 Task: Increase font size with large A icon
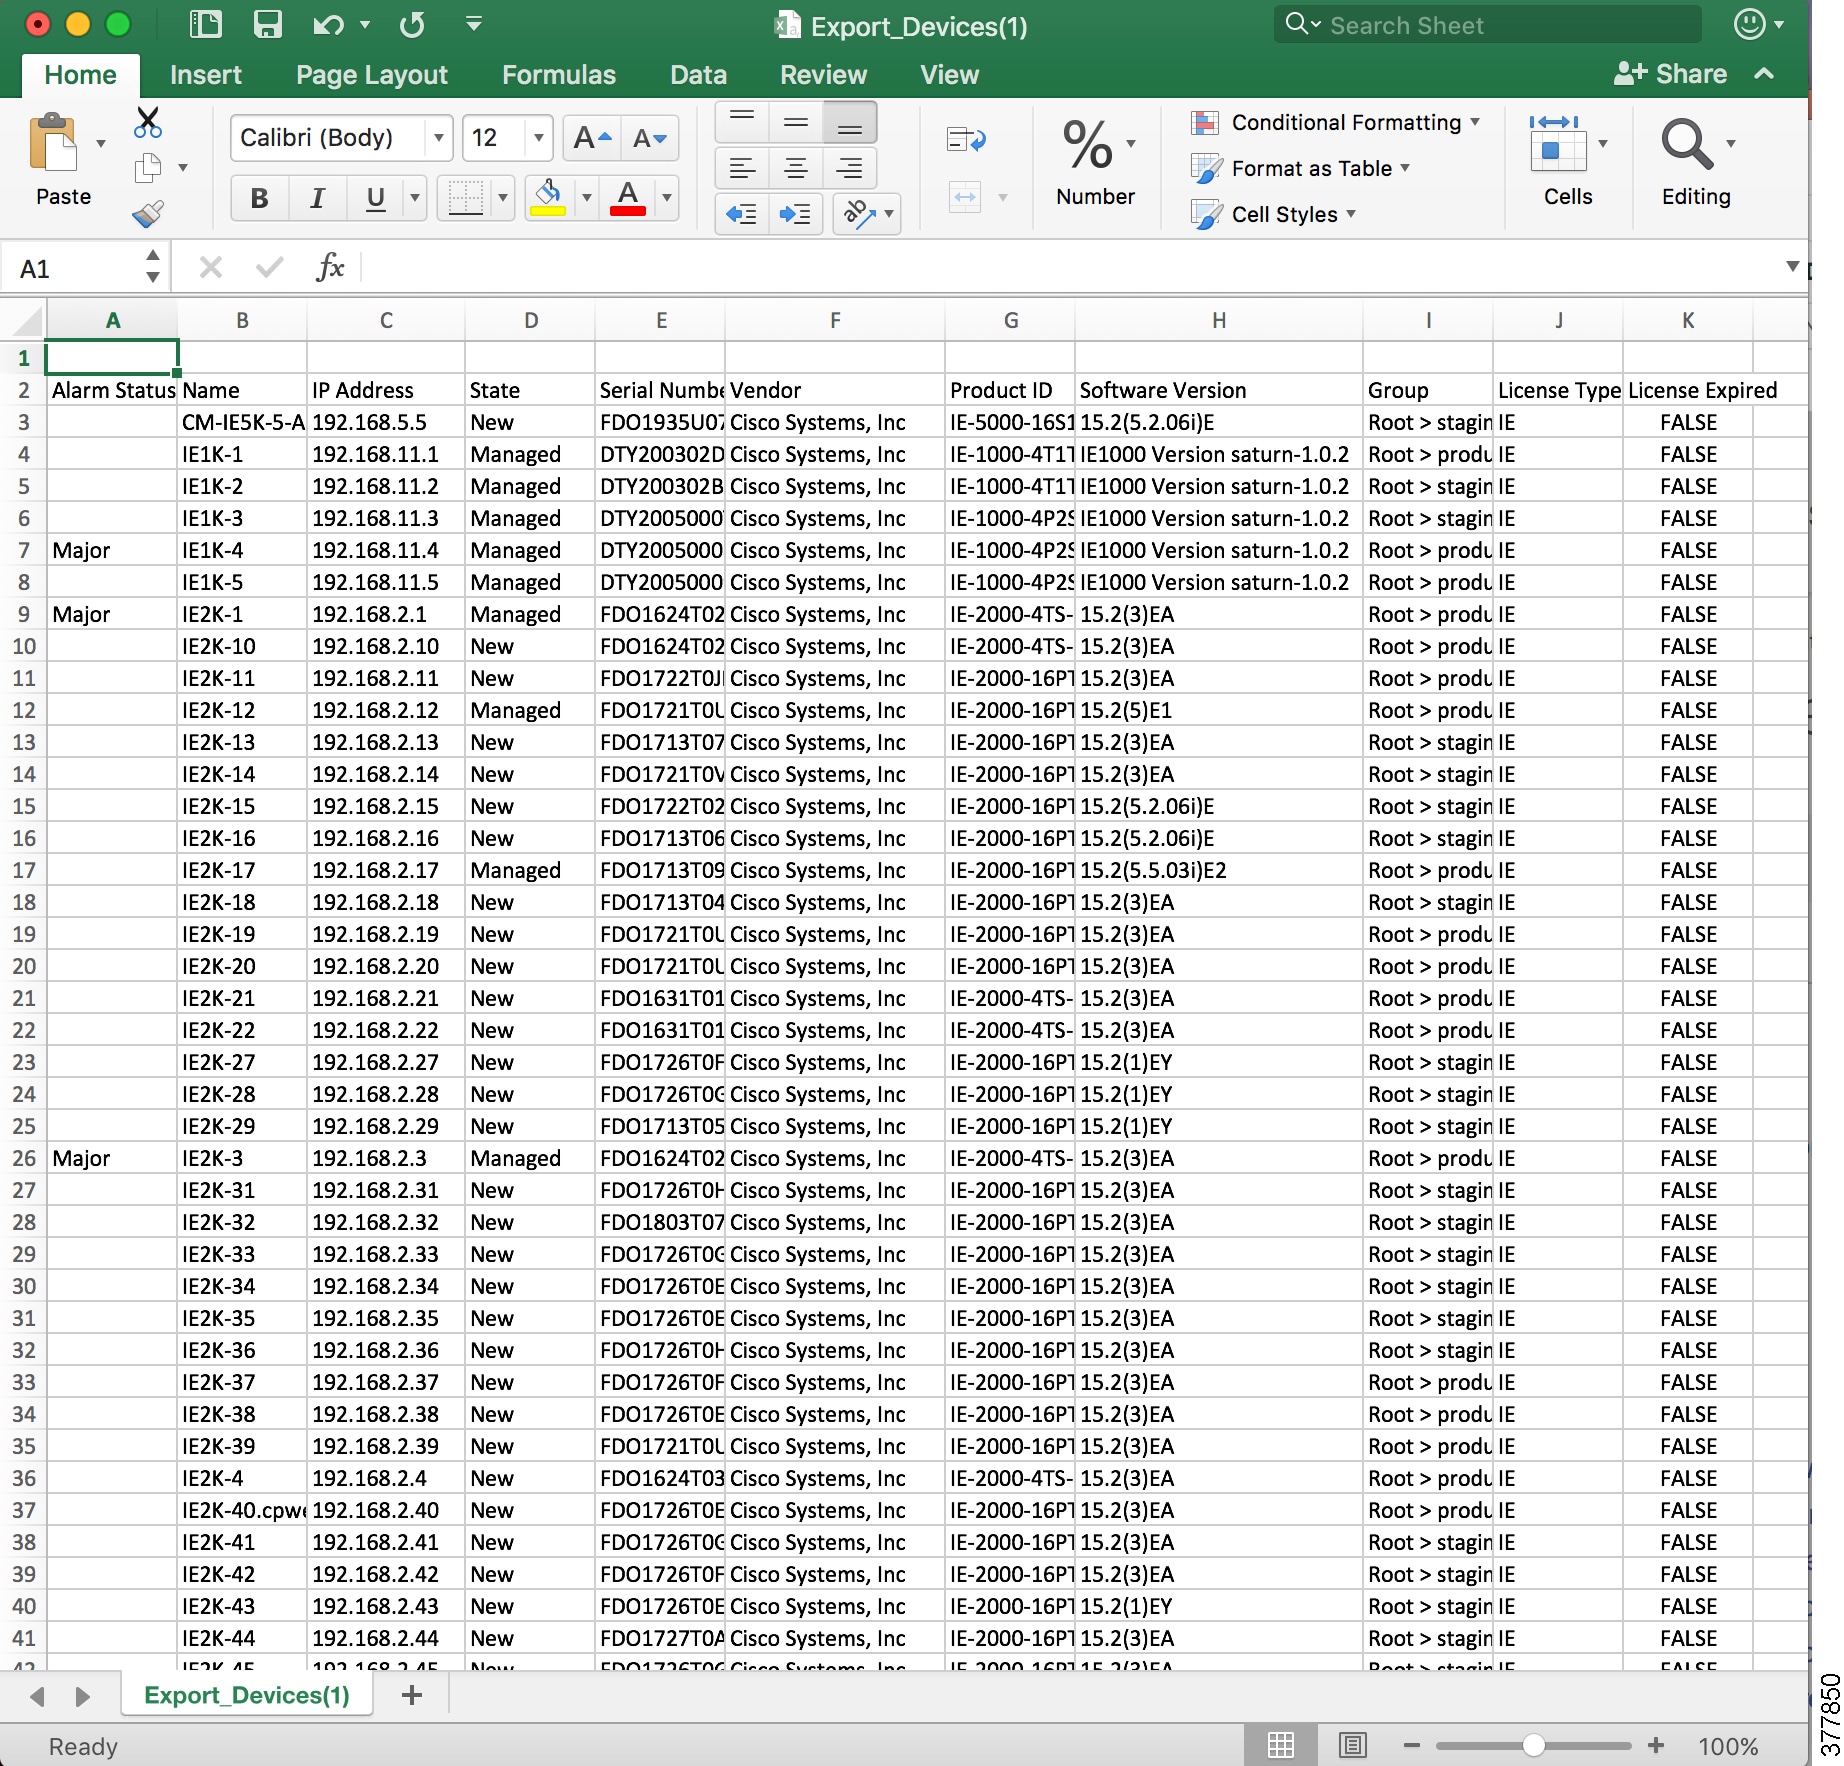pos(592,138)
